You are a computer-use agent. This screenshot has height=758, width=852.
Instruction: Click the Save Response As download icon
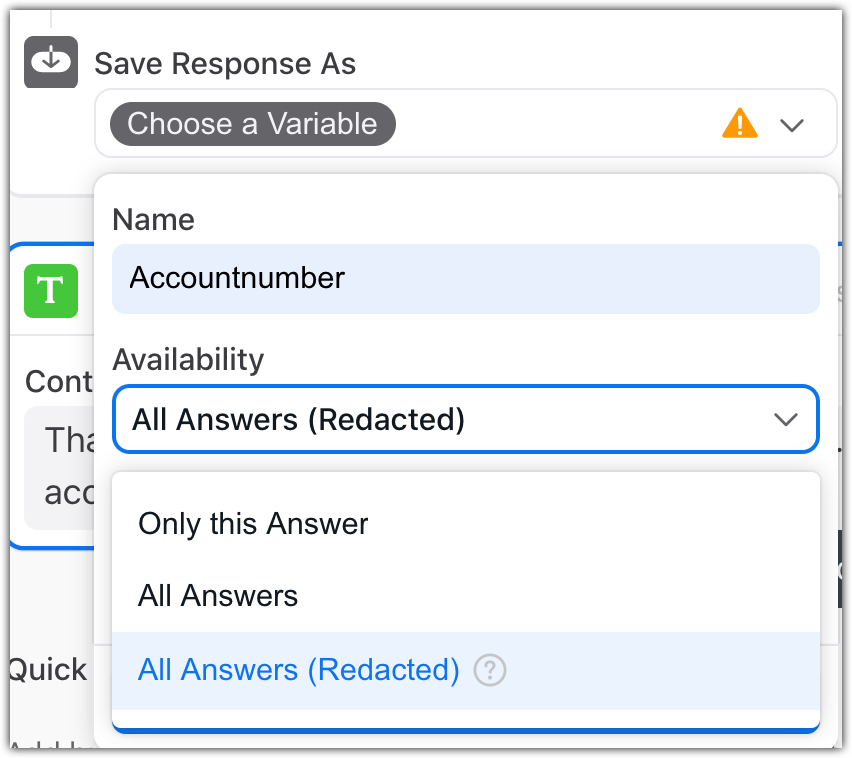[x=51, y=62]
